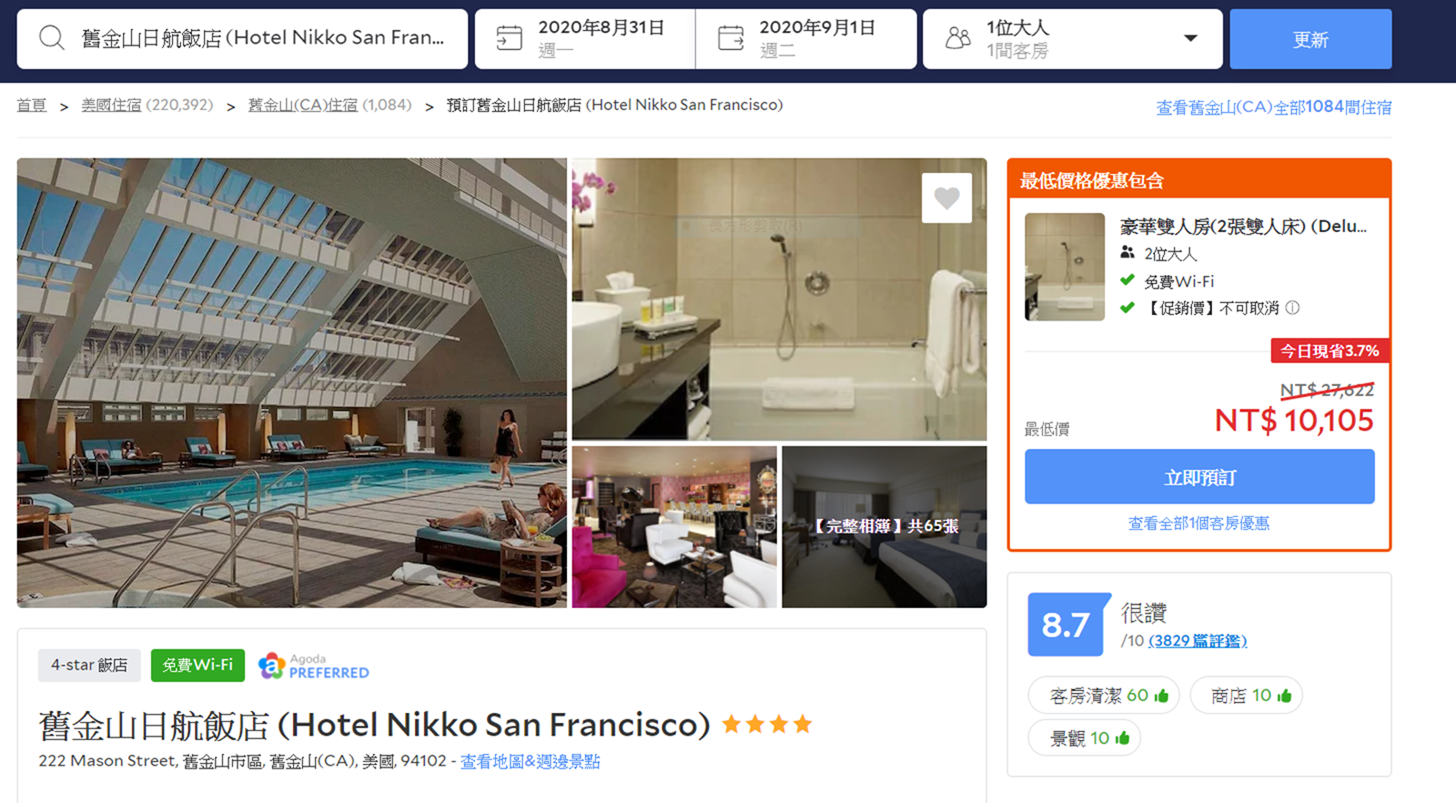Click the yellow star rating icons

pos(767,725)
